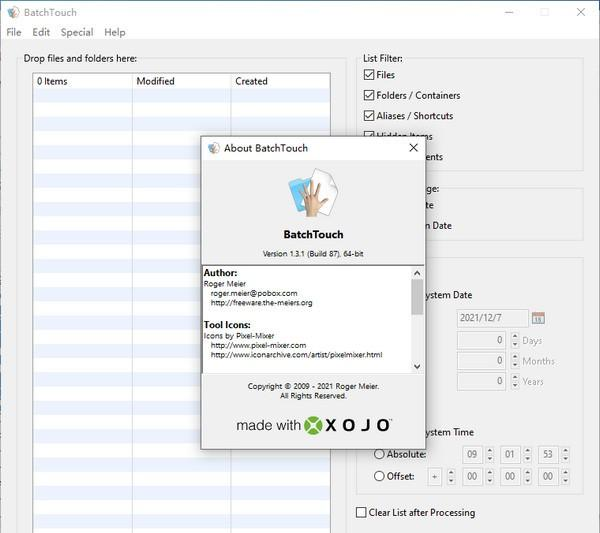This screenshot has width=600, height=533.
Task: Open http://freeware.the-meiers.org link
Action: click(x=261, y=303)
